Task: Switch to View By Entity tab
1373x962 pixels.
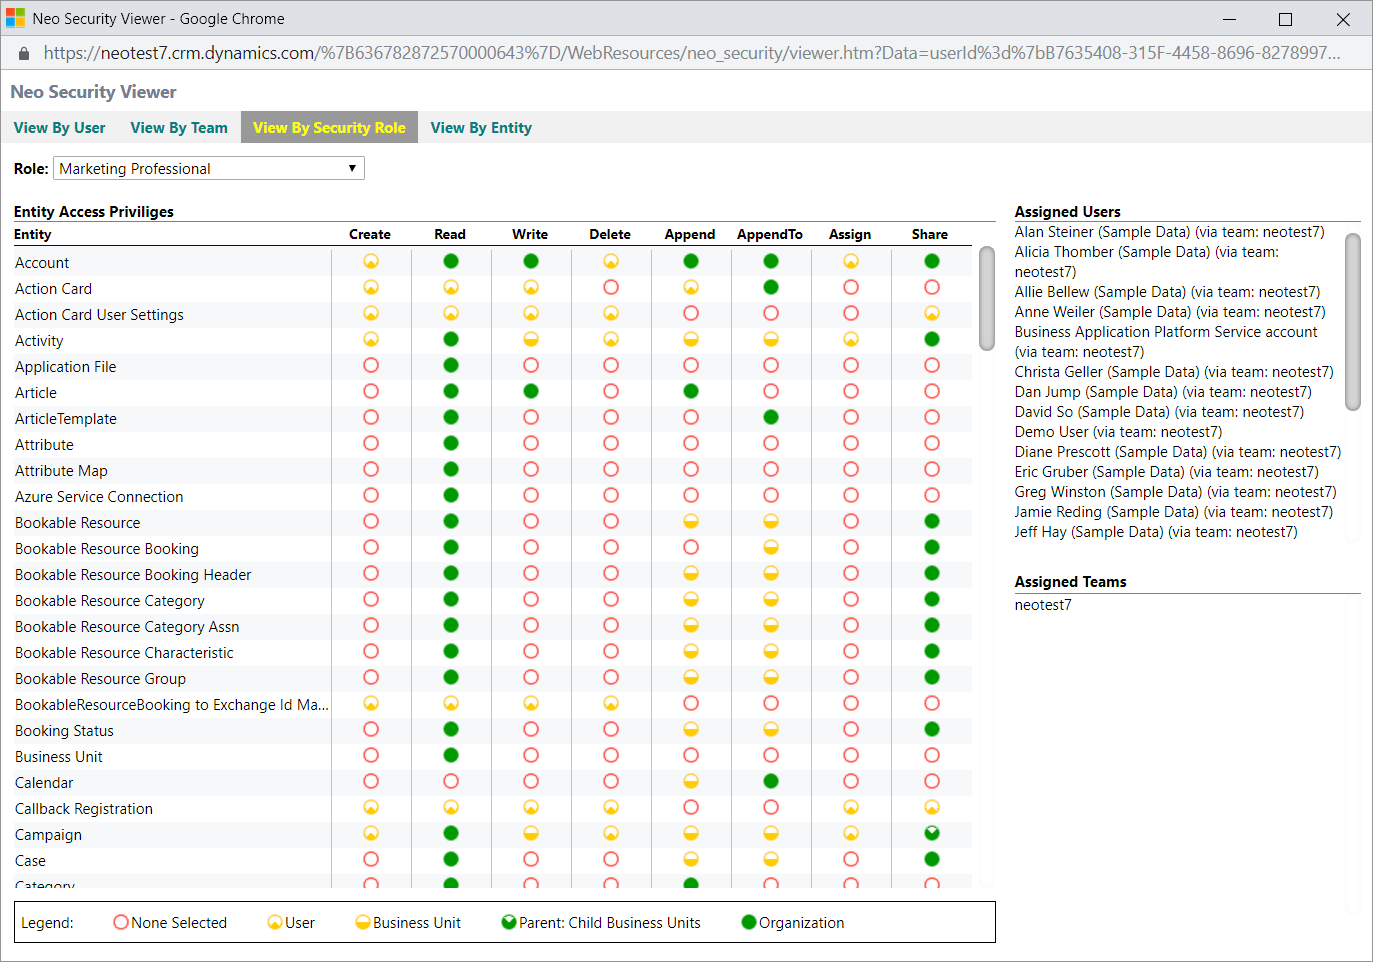Action: click(481, 127)
